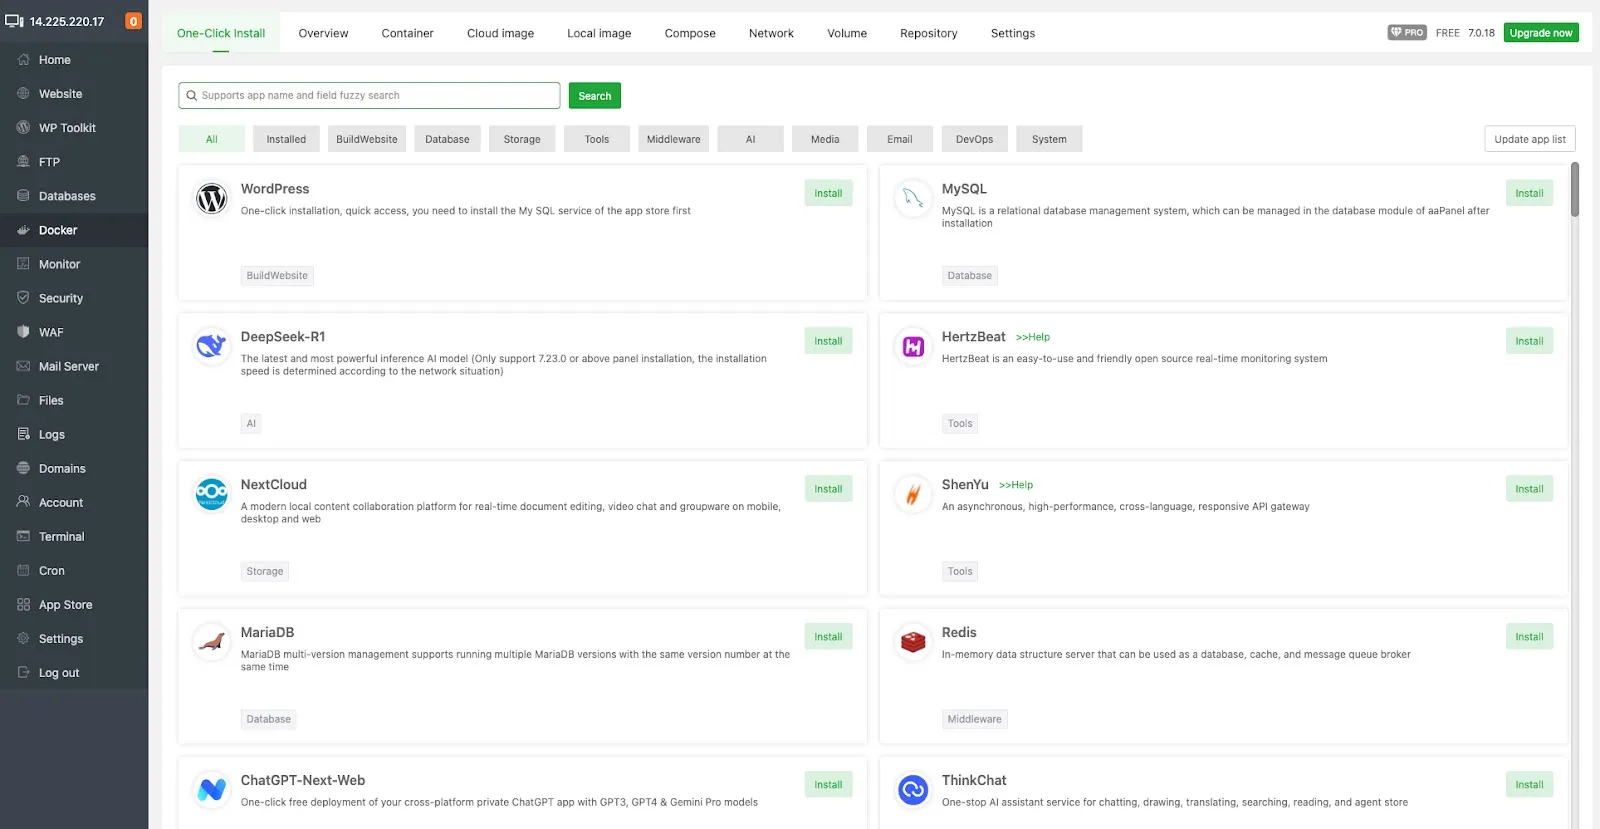Filter apps by AI category
Screen dimensions: 1600x829
pos(750,139)
